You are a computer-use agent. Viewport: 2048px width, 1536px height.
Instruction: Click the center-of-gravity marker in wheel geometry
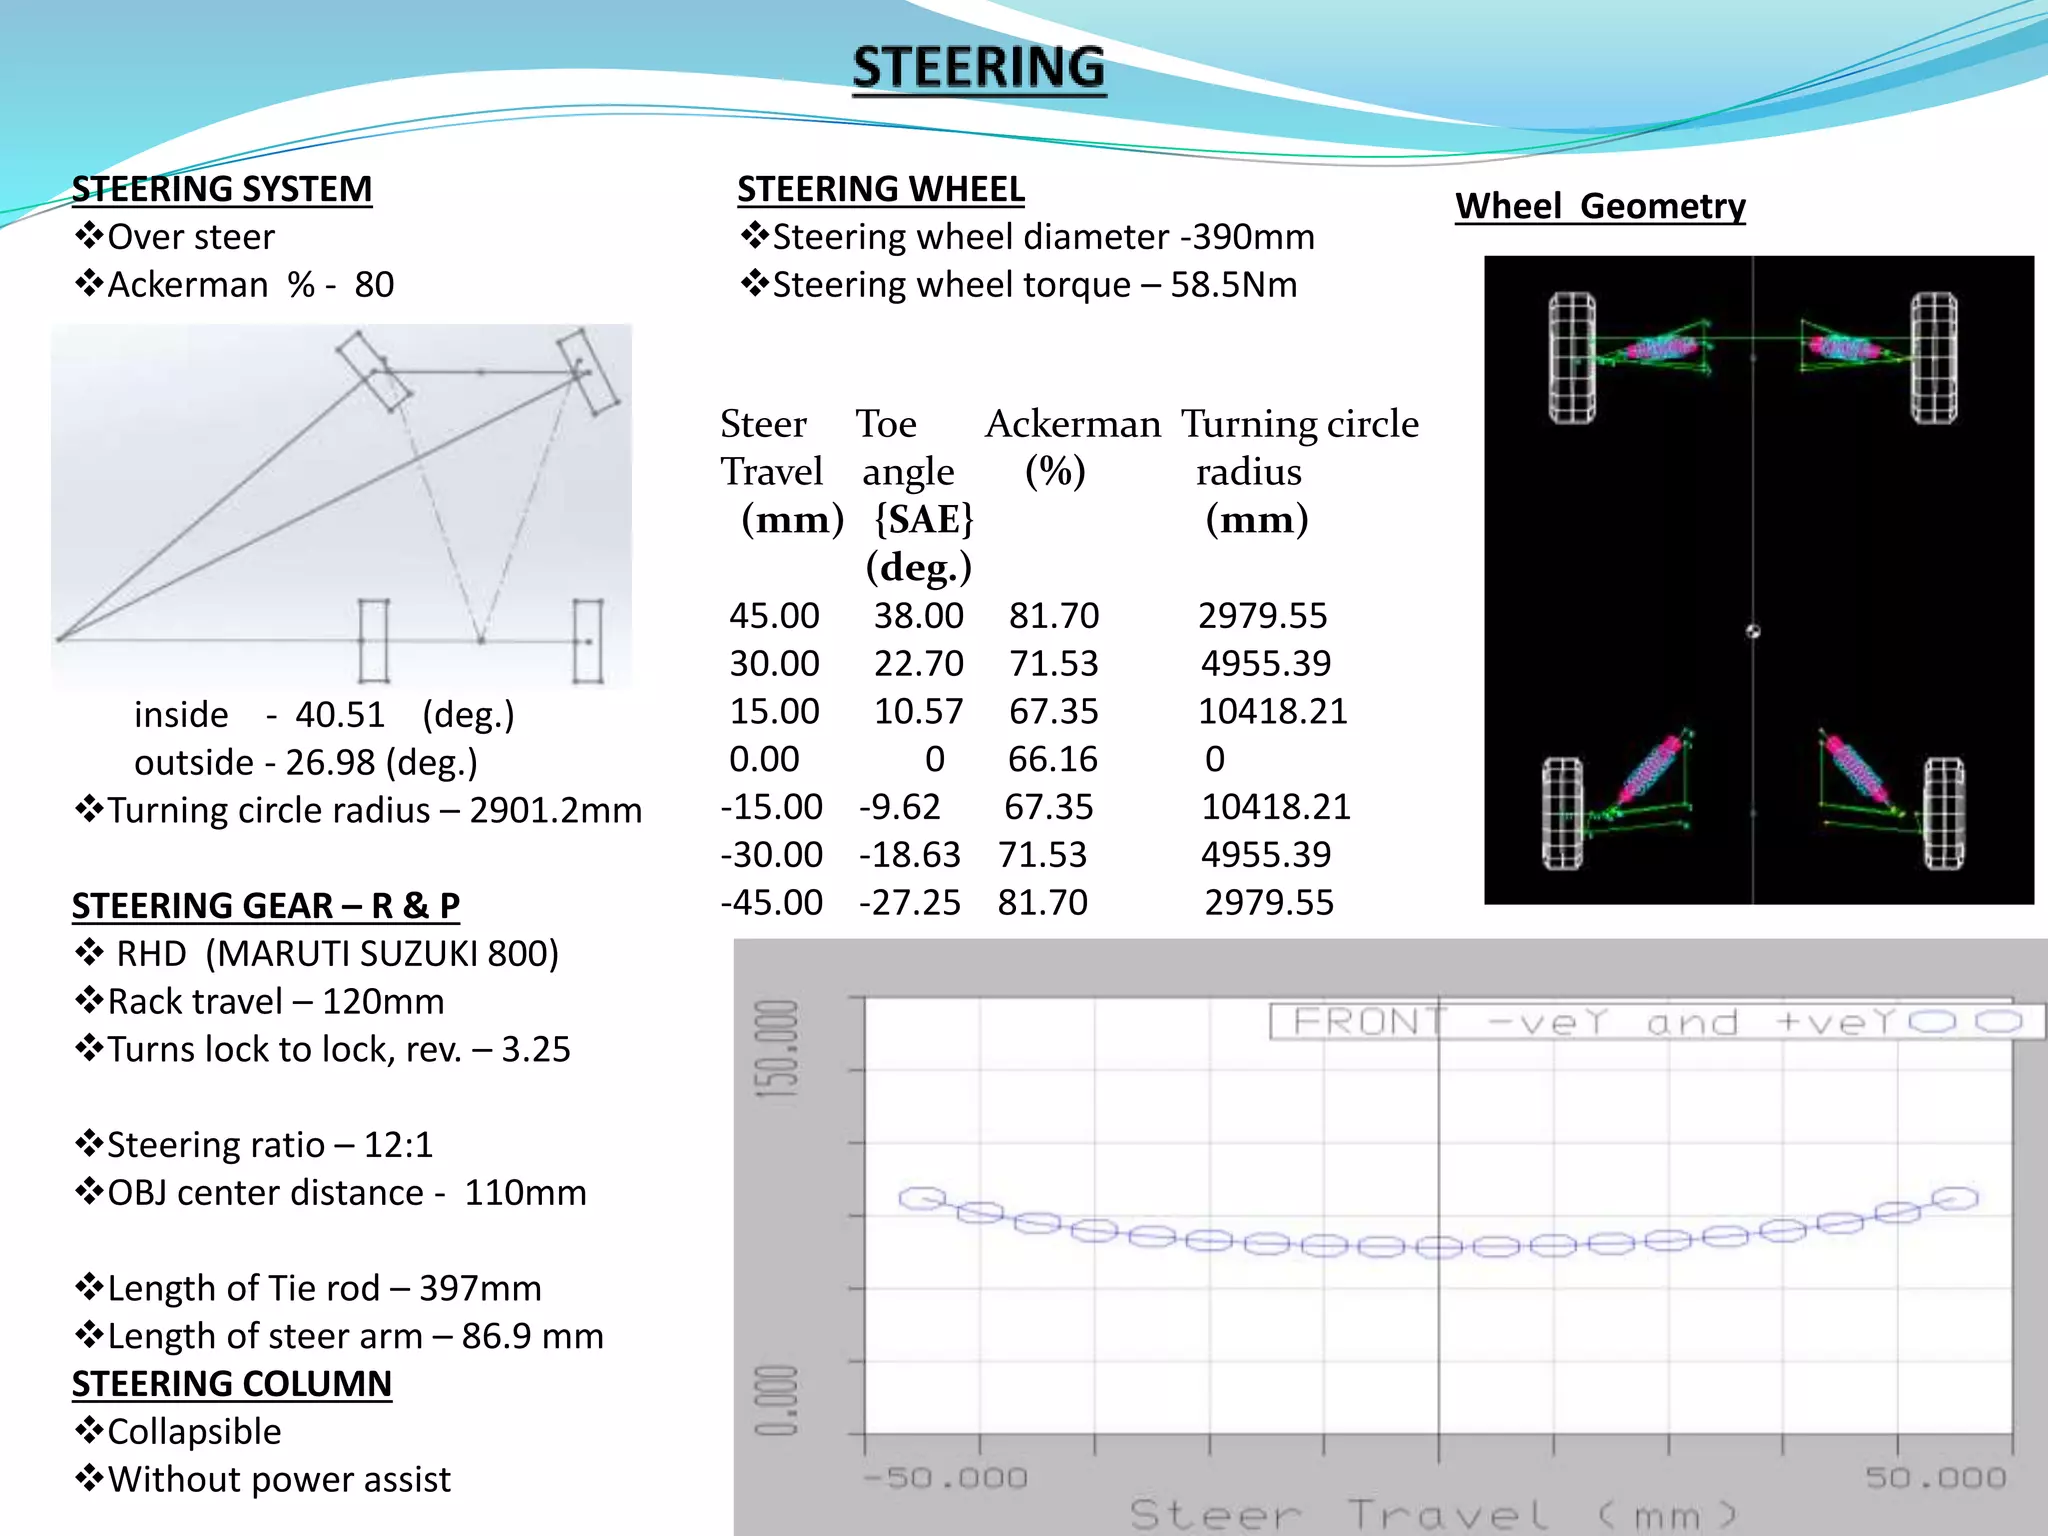click(x=1752, y=631)
